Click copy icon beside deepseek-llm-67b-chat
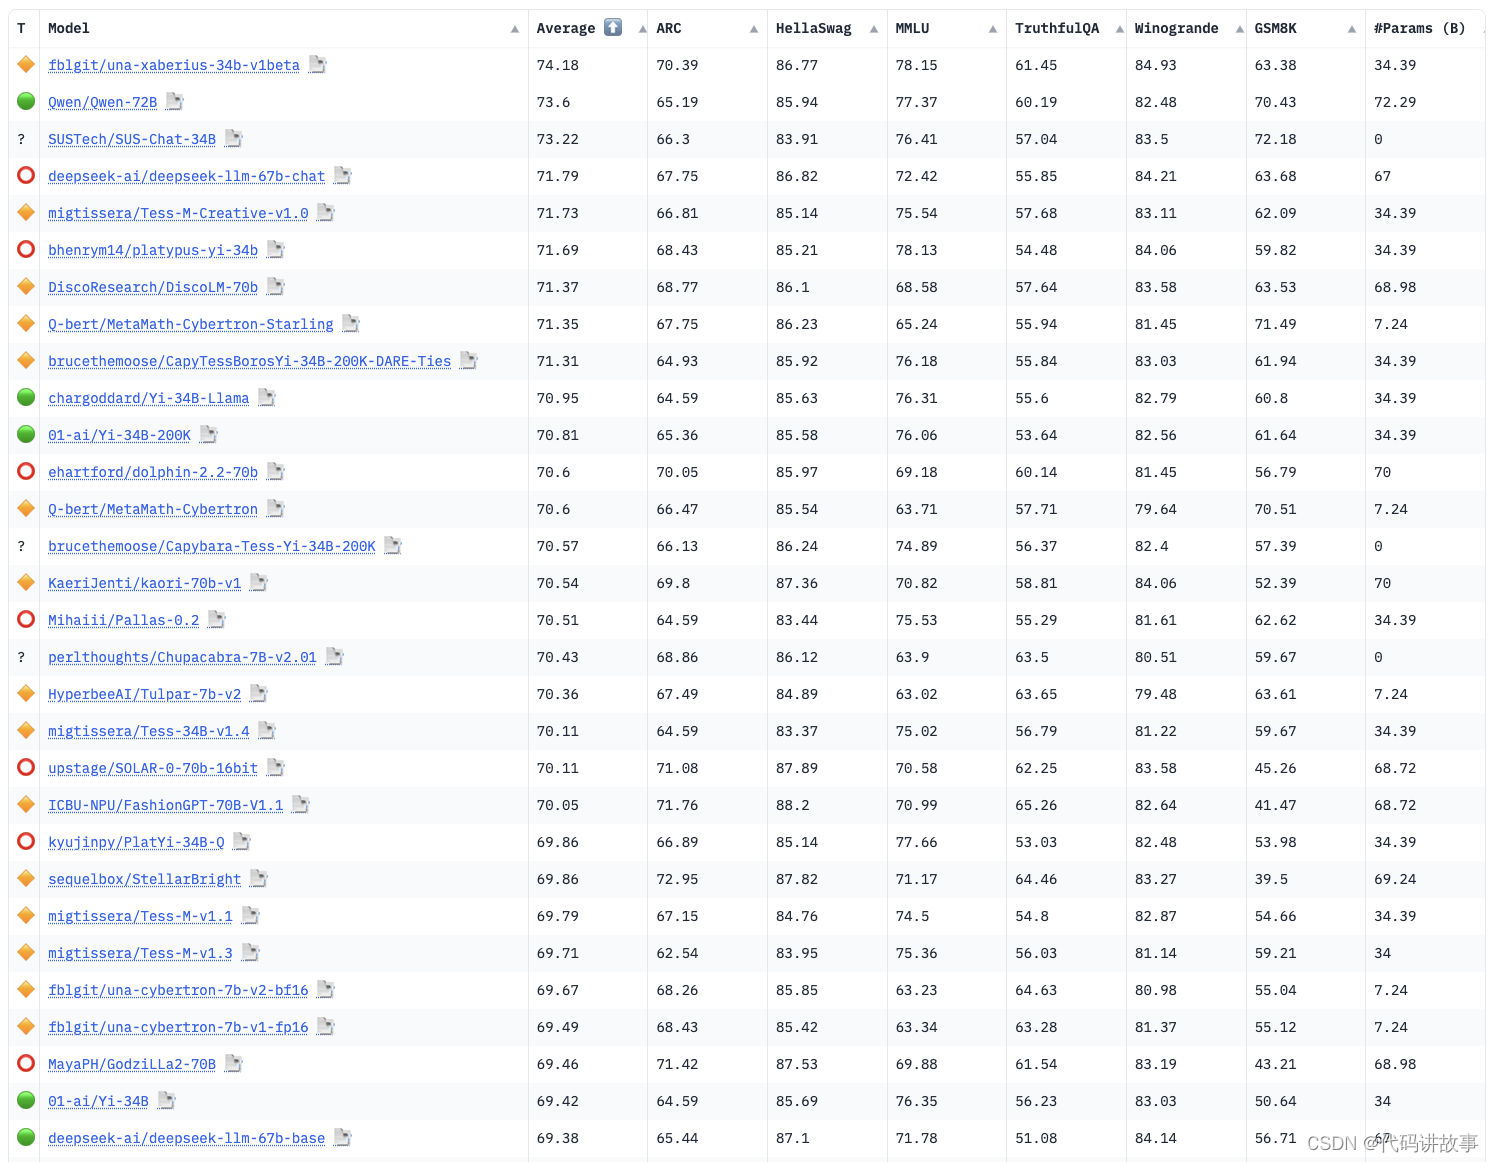This screenshot has width=1494, height=1162. coord(343,176)
